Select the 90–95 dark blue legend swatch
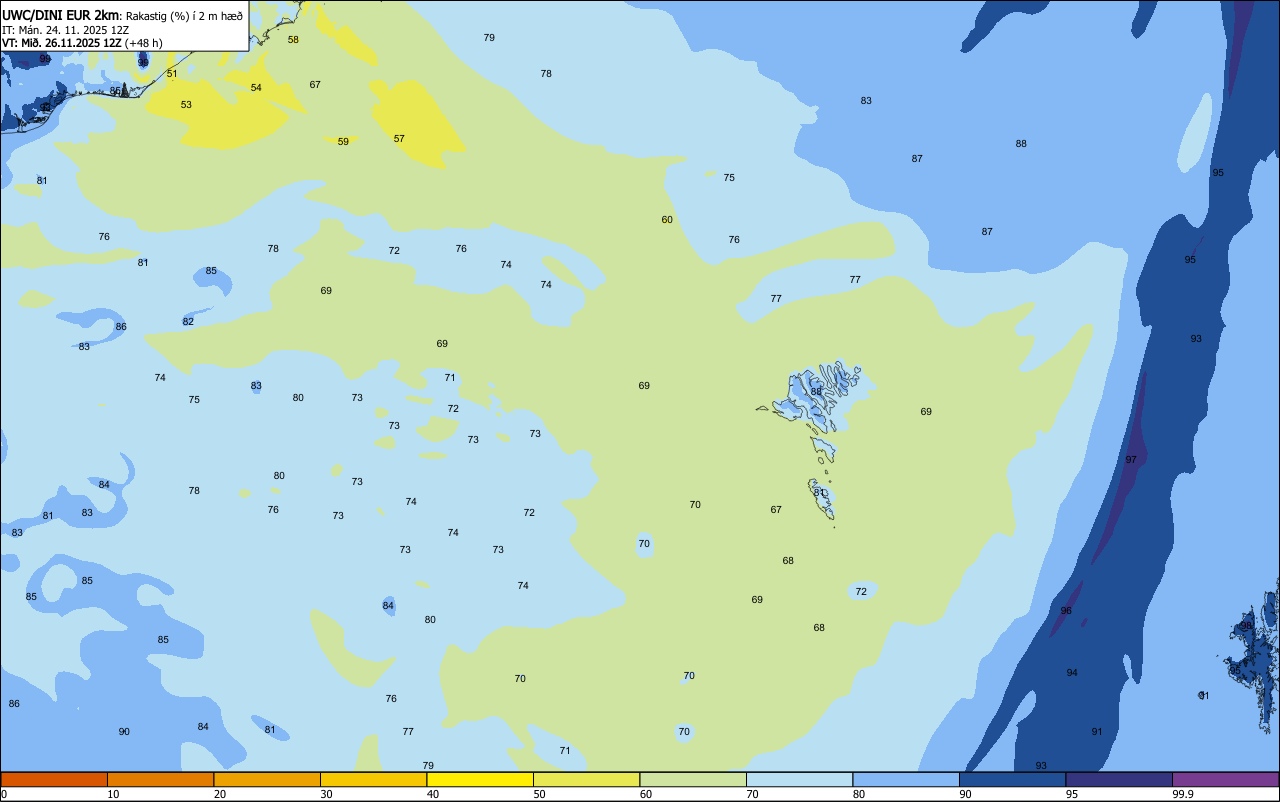Screen dimensions: 1280x802 coord(1012,779)
